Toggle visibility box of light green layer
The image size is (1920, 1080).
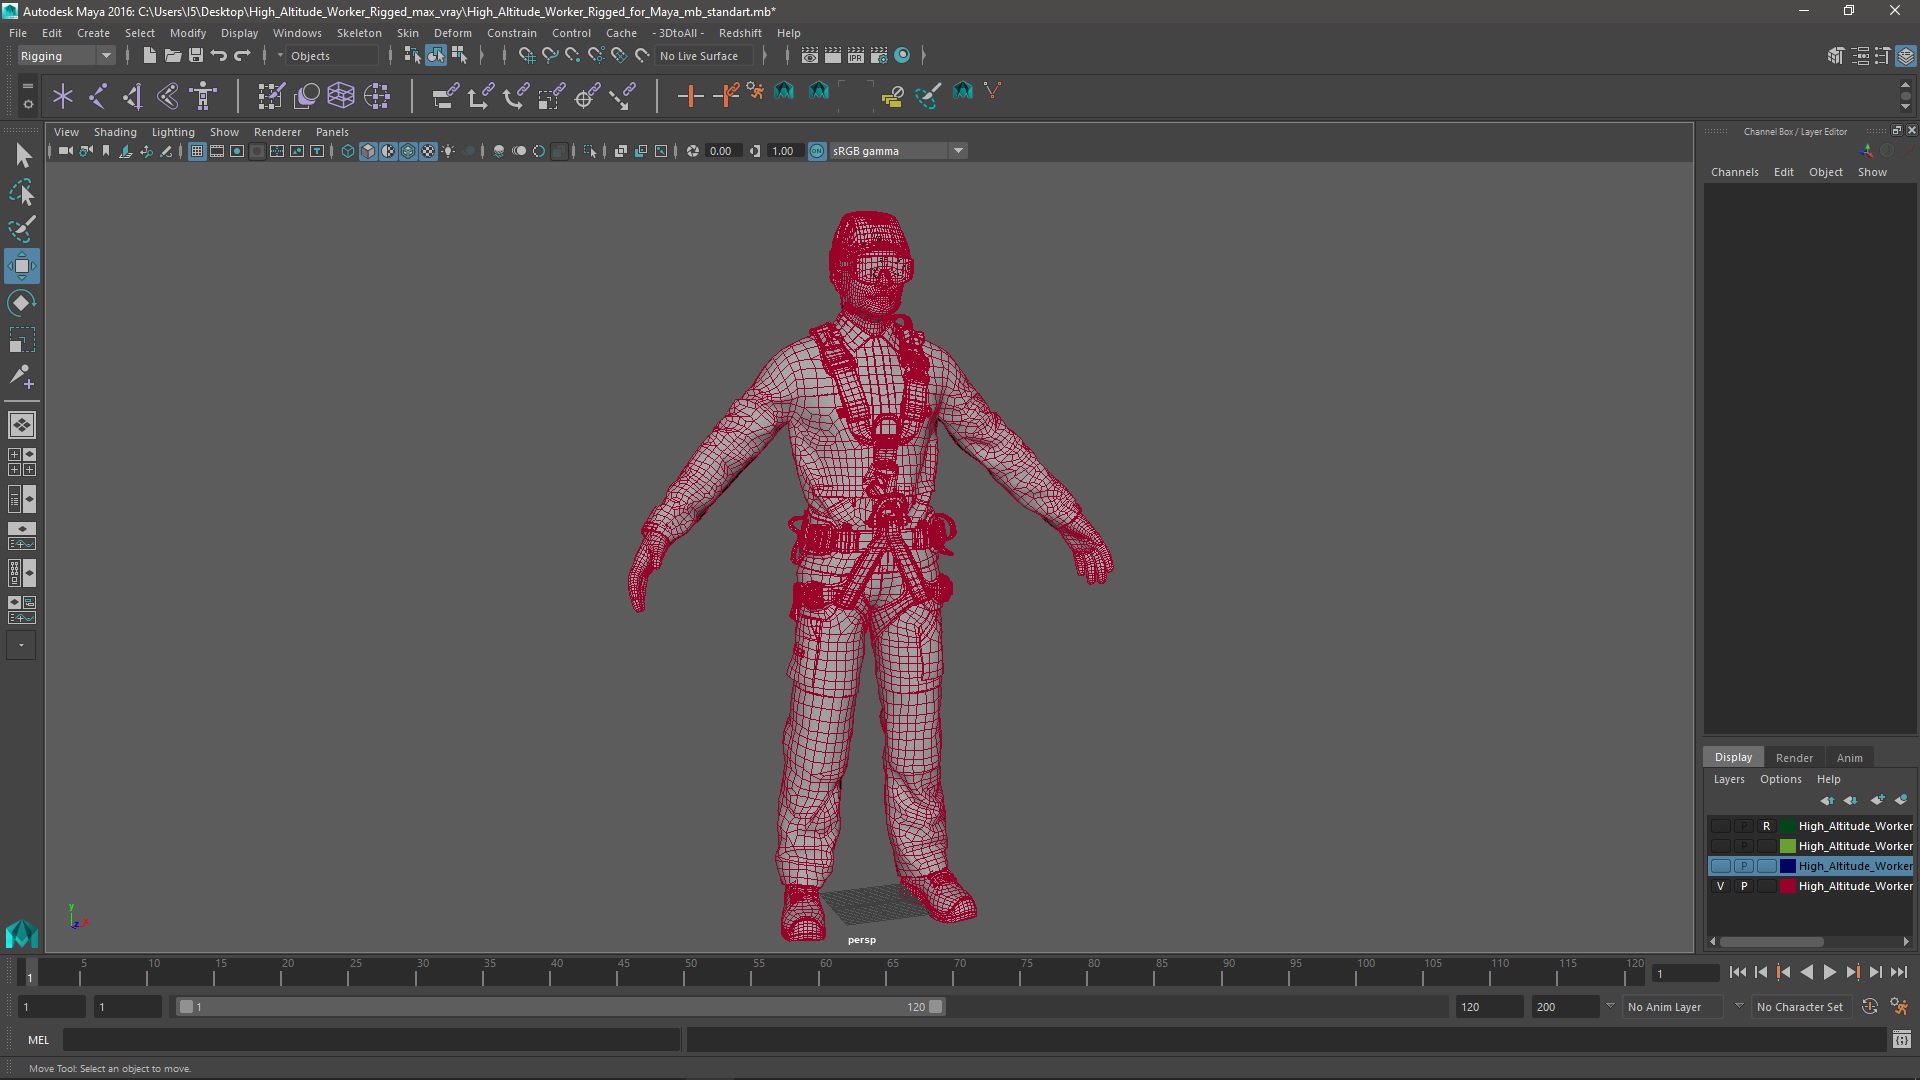click(x=1720, y=846)
